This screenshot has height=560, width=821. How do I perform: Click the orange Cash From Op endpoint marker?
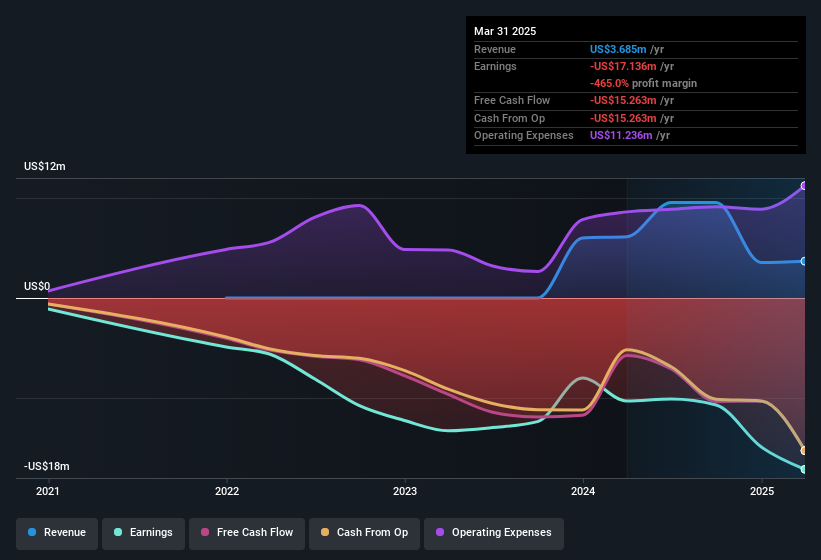[804, 451]
